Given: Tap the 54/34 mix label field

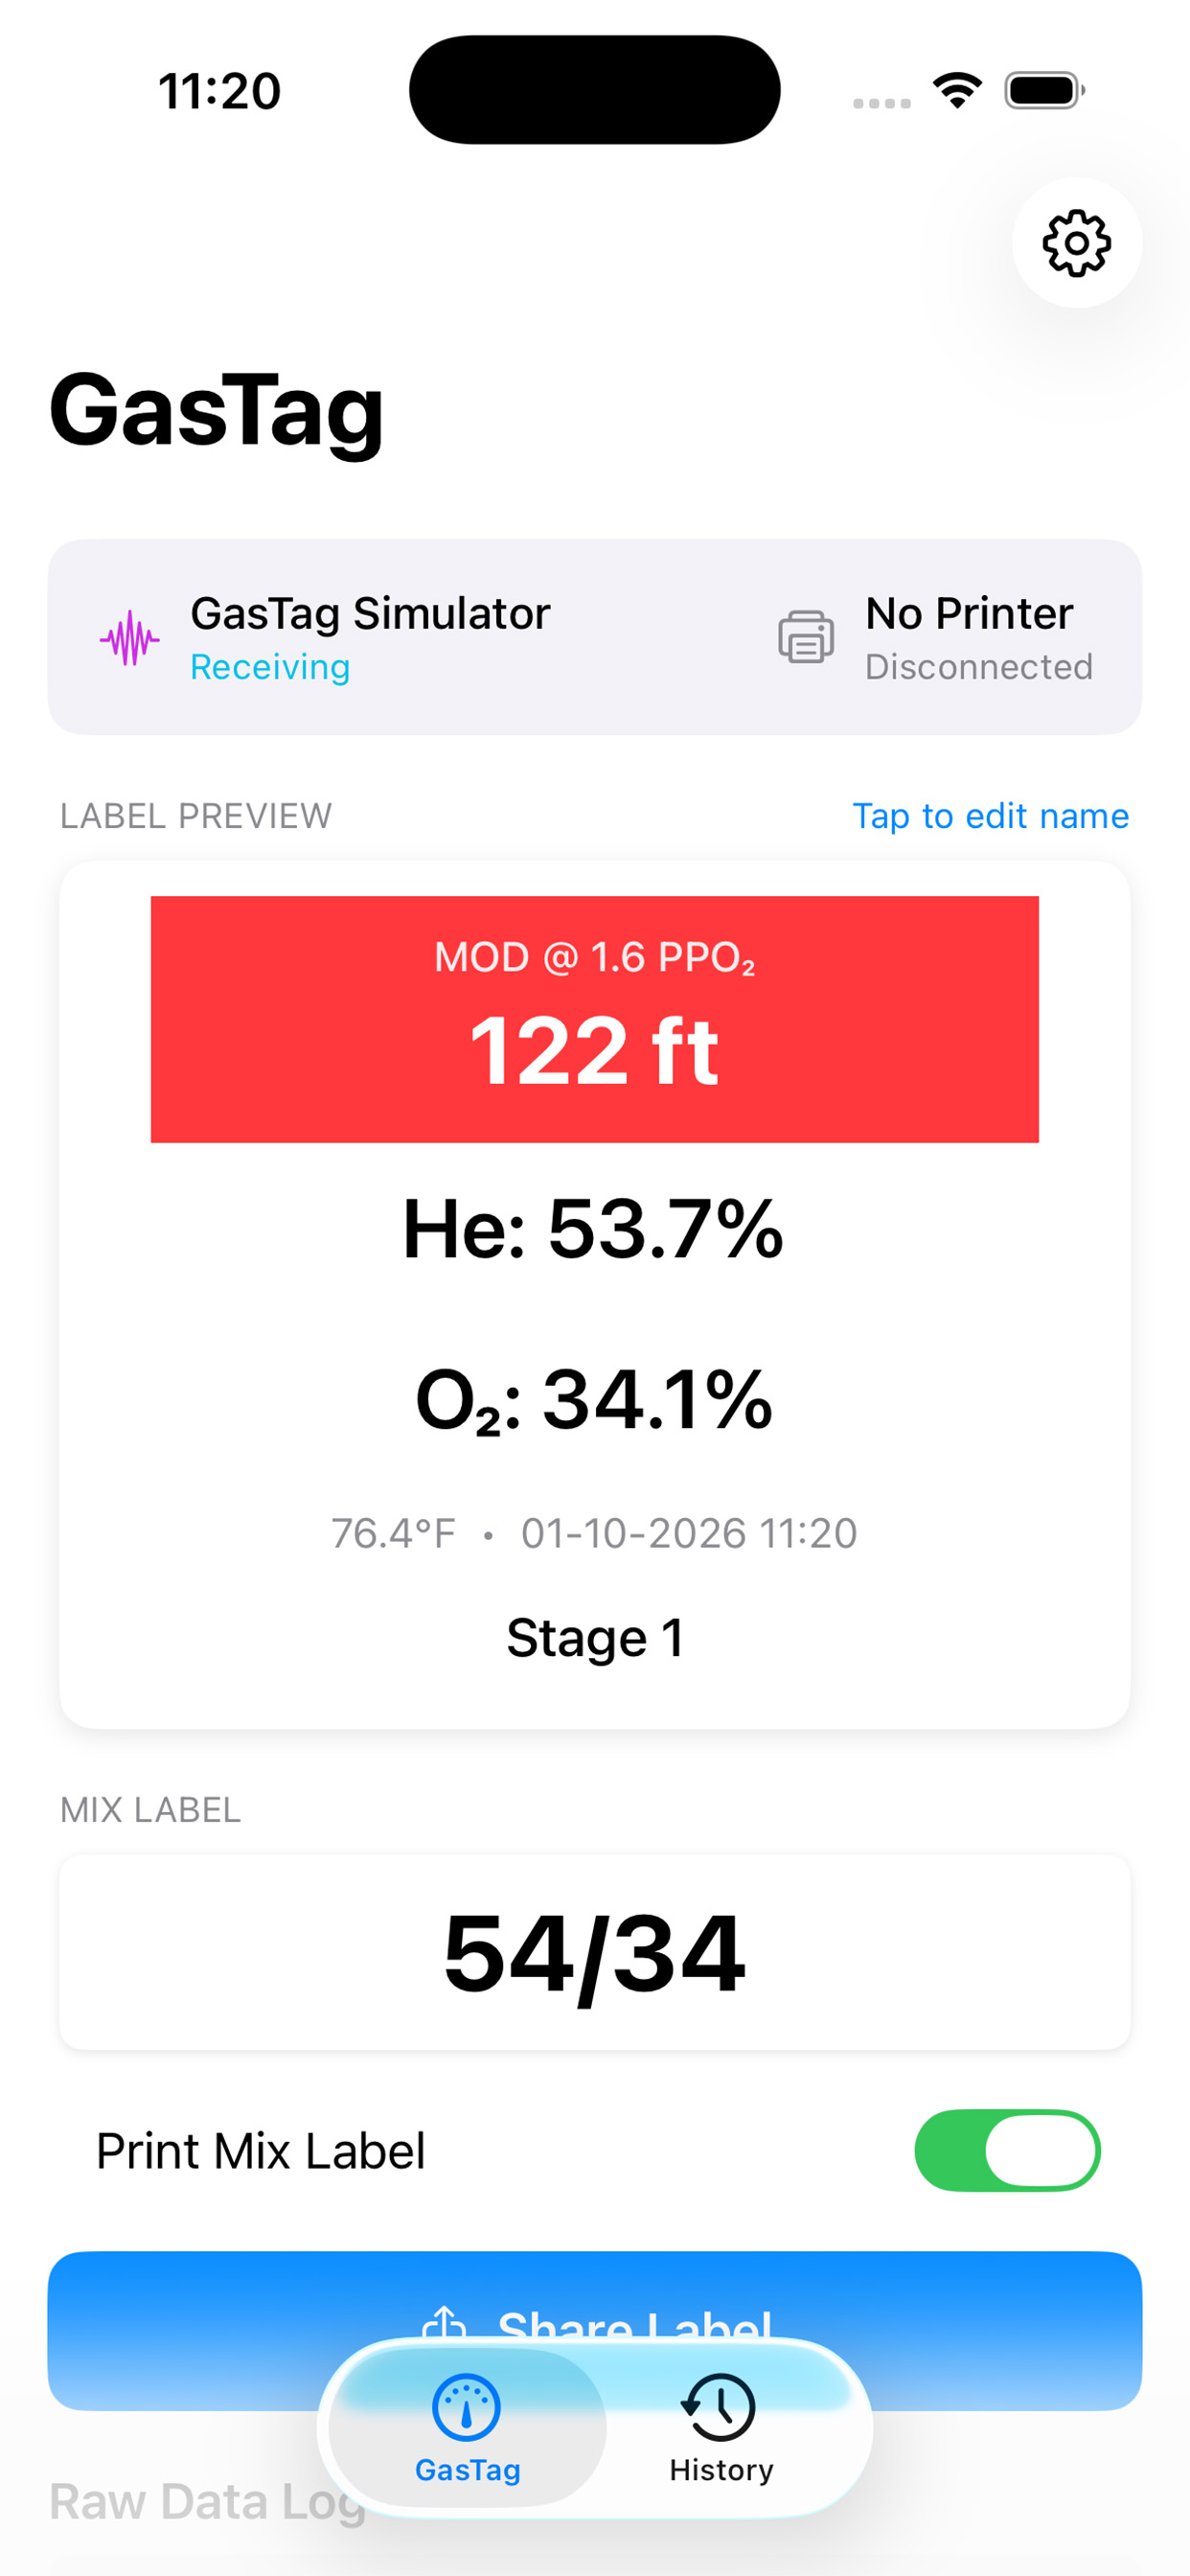Looking at the screenshot, I should [595, 1950].
